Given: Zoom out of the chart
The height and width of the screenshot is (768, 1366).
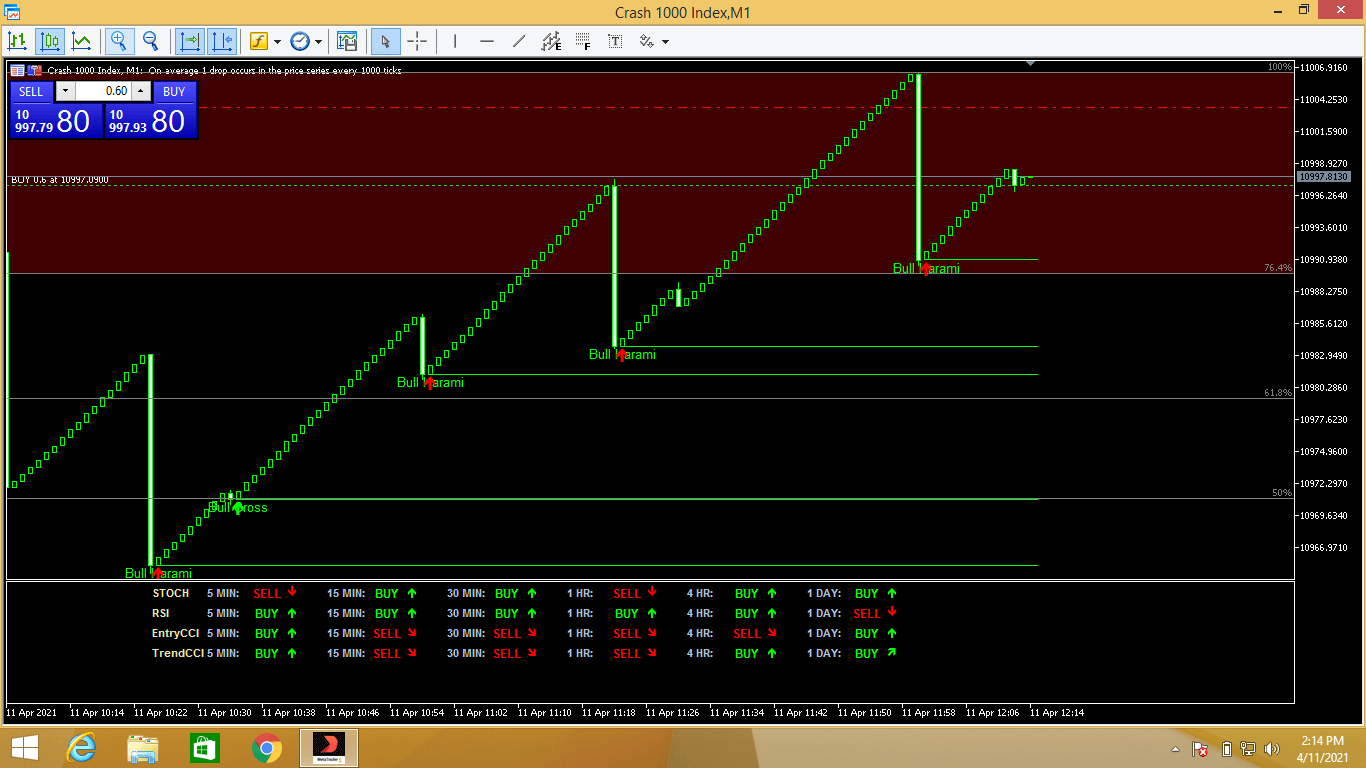Looking at the screenshot, I should pos(151,41).
